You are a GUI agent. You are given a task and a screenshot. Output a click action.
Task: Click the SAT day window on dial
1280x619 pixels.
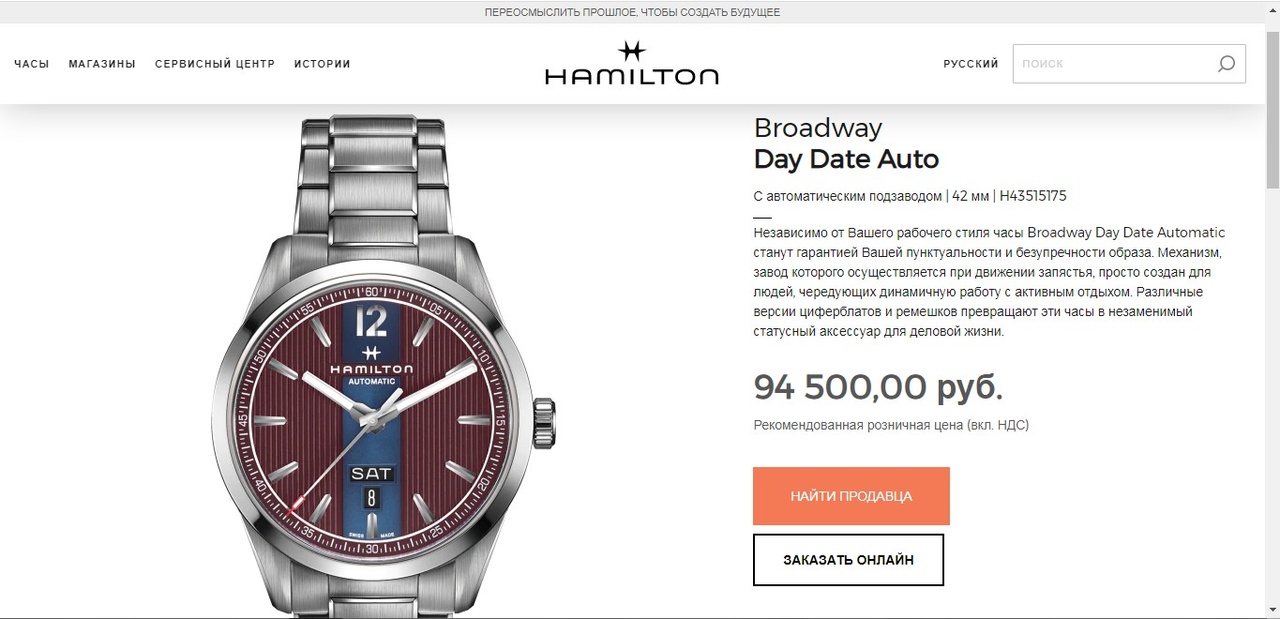pos(371,474)
